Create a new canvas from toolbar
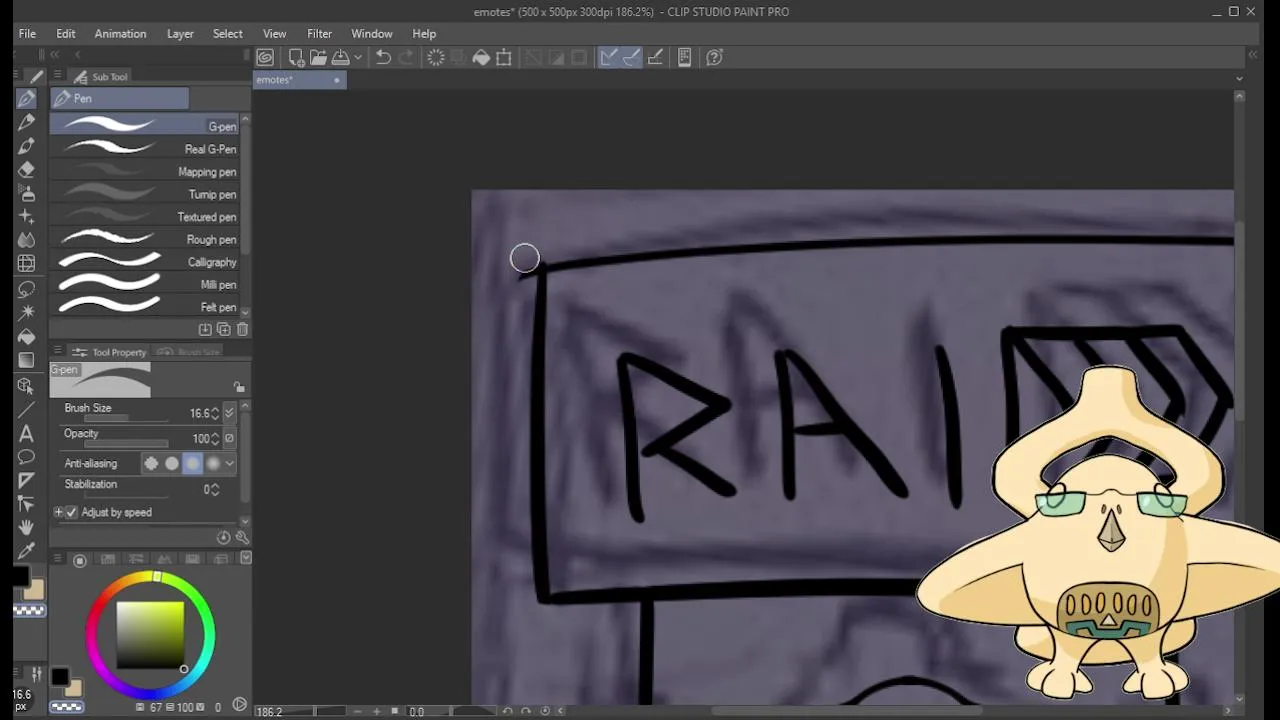 pos(296,58)
